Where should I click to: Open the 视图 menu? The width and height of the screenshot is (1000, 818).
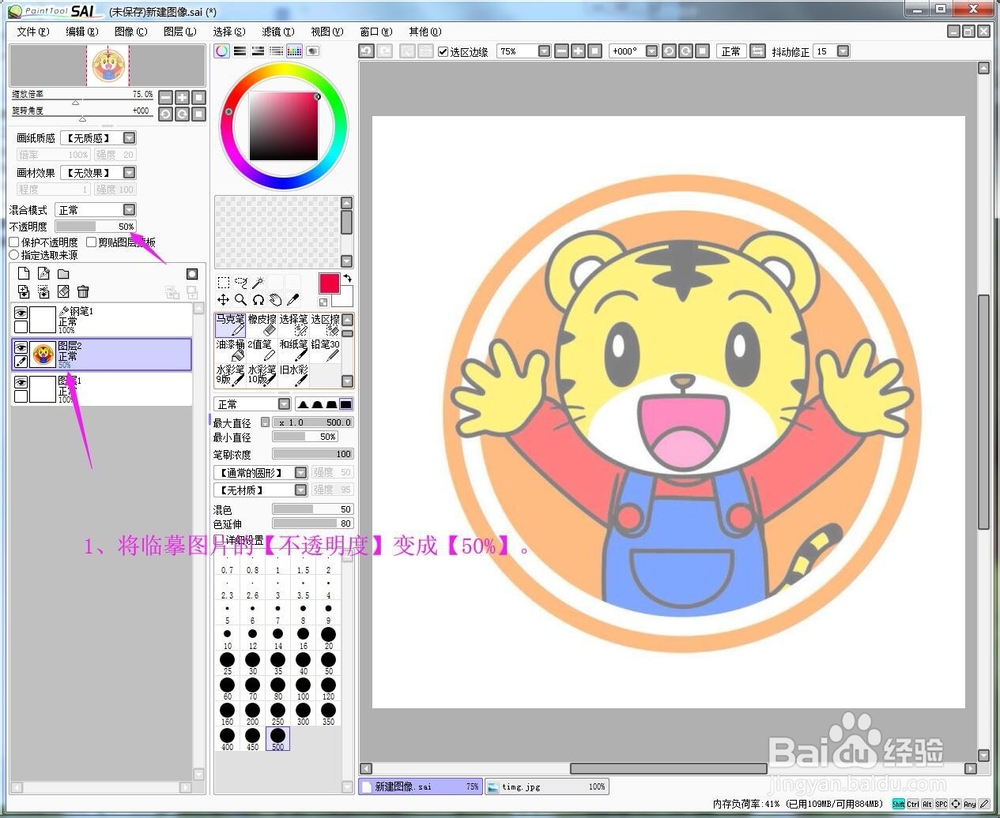click(x=327, y=31)
